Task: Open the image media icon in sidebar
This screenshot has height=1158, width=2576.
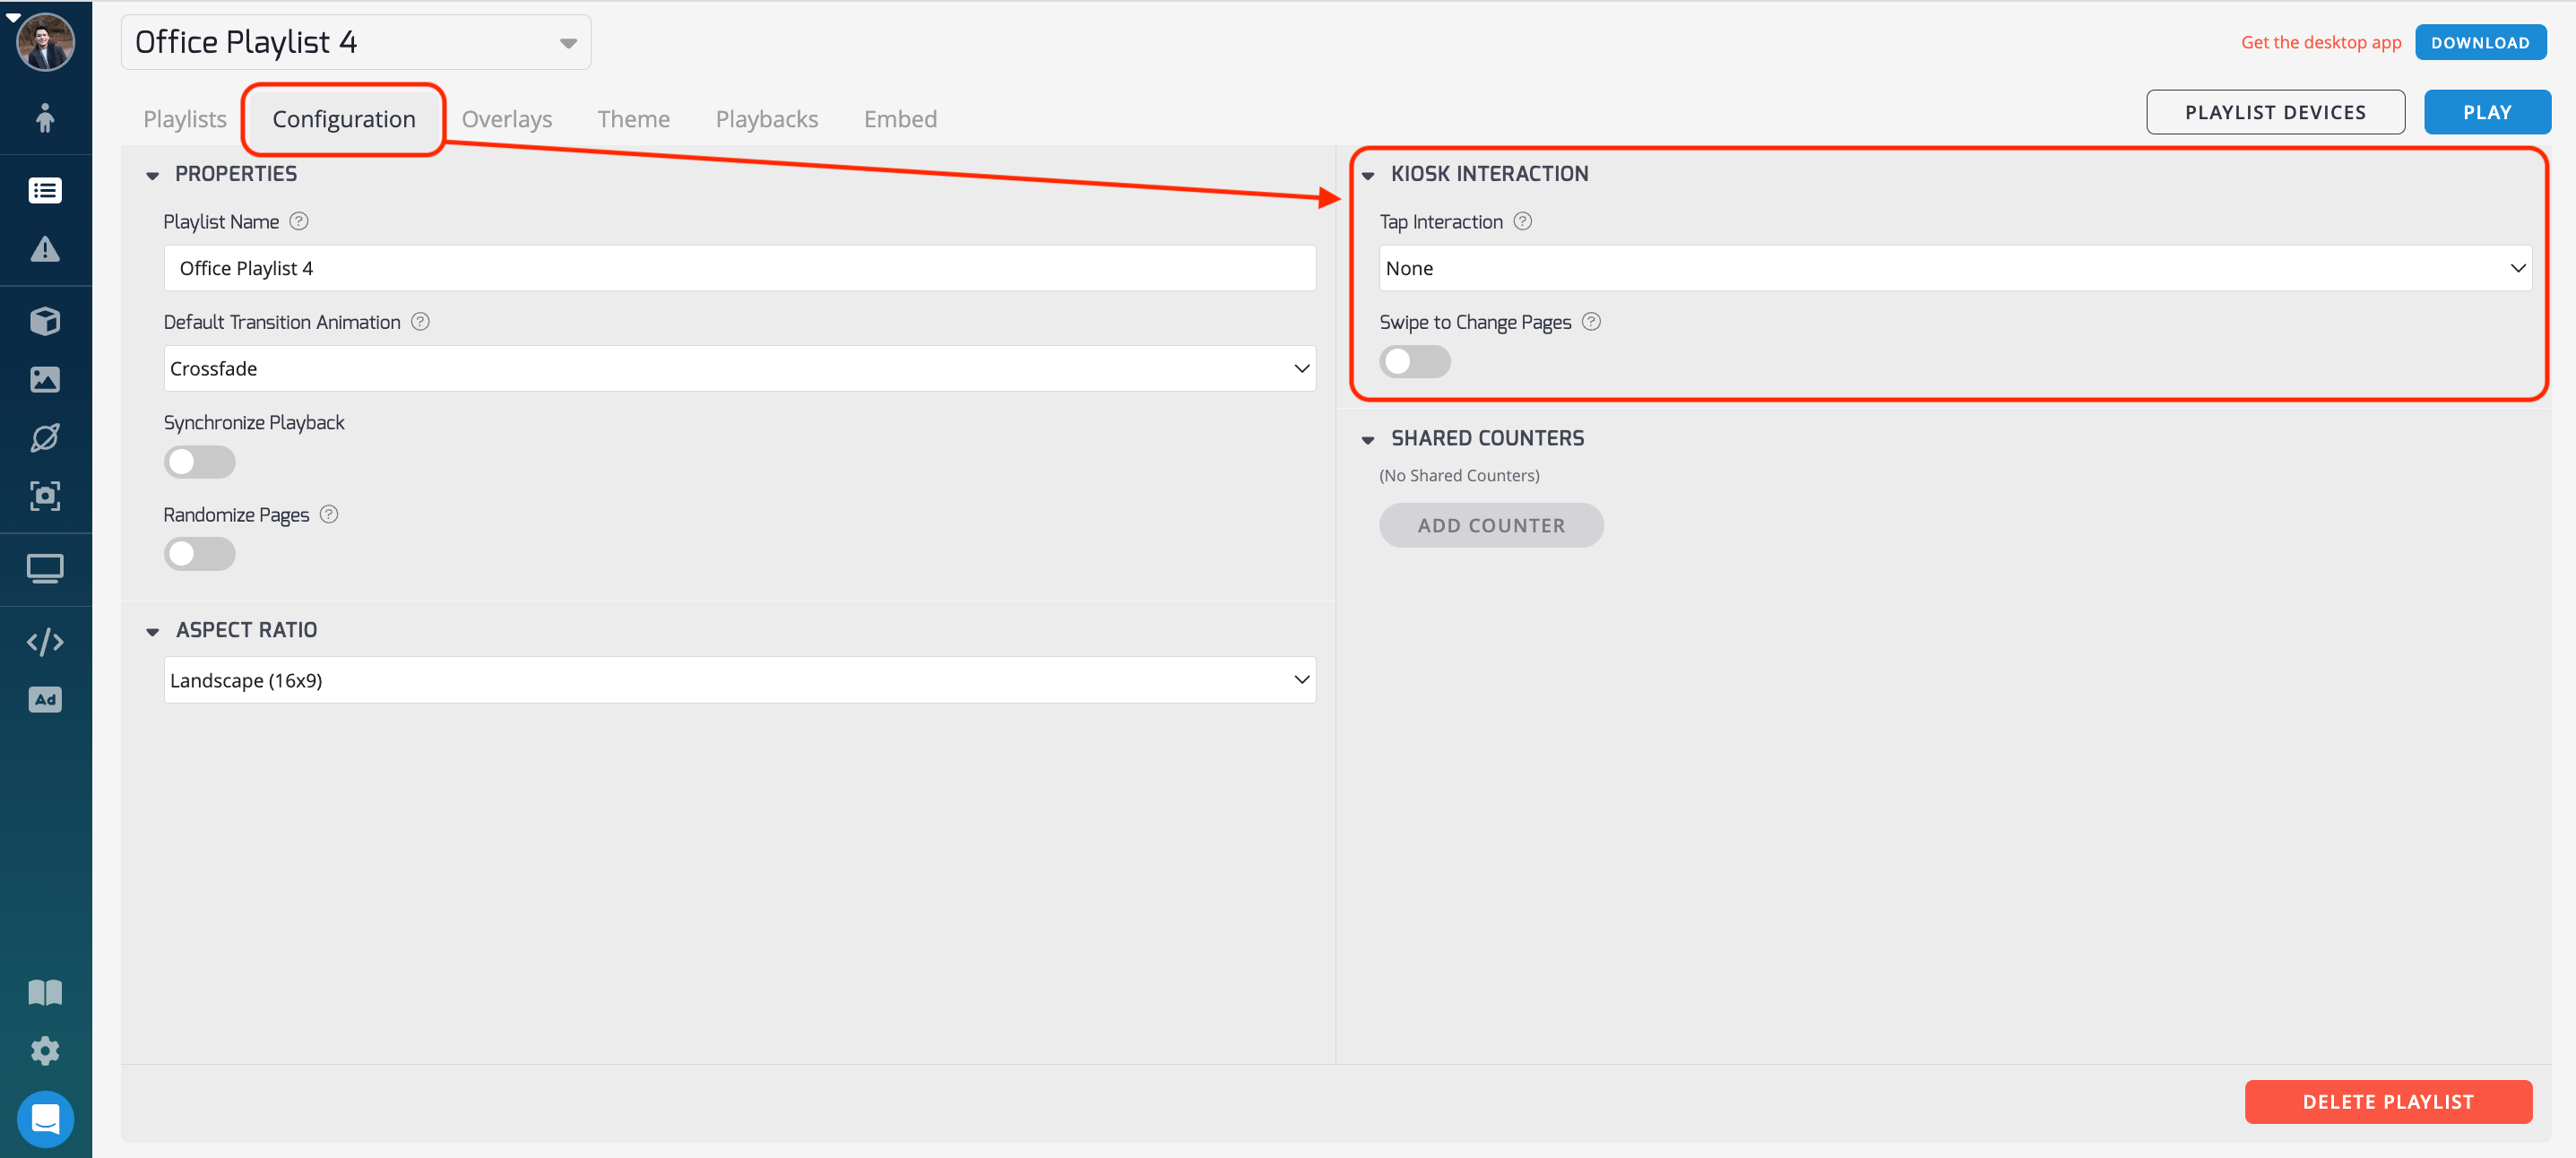Action: coord(45,379)
